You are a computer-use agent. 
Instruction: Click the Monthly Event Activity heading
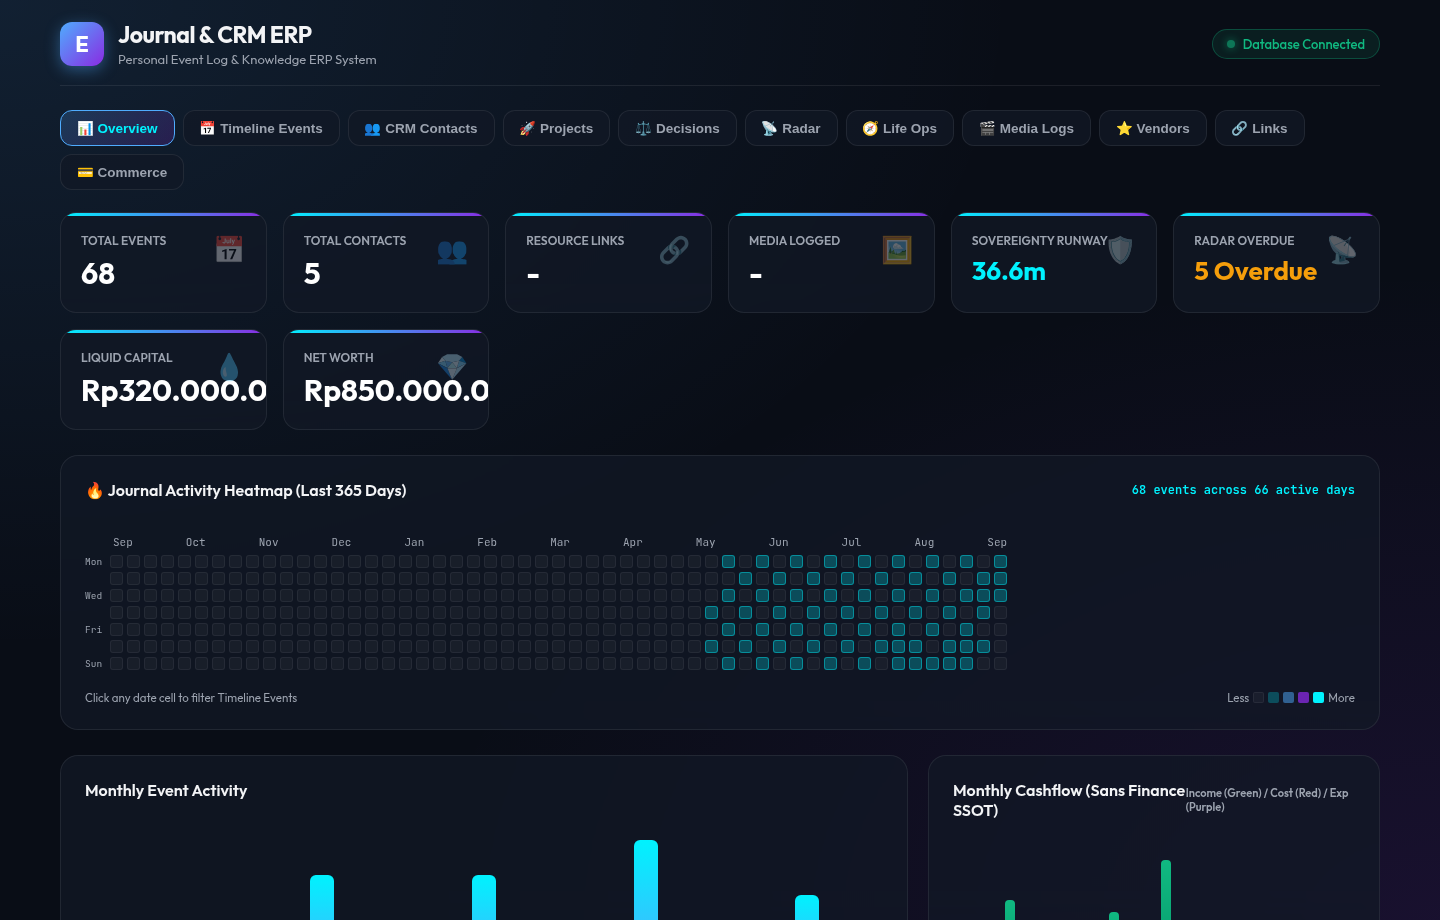[x=166, y=790]
